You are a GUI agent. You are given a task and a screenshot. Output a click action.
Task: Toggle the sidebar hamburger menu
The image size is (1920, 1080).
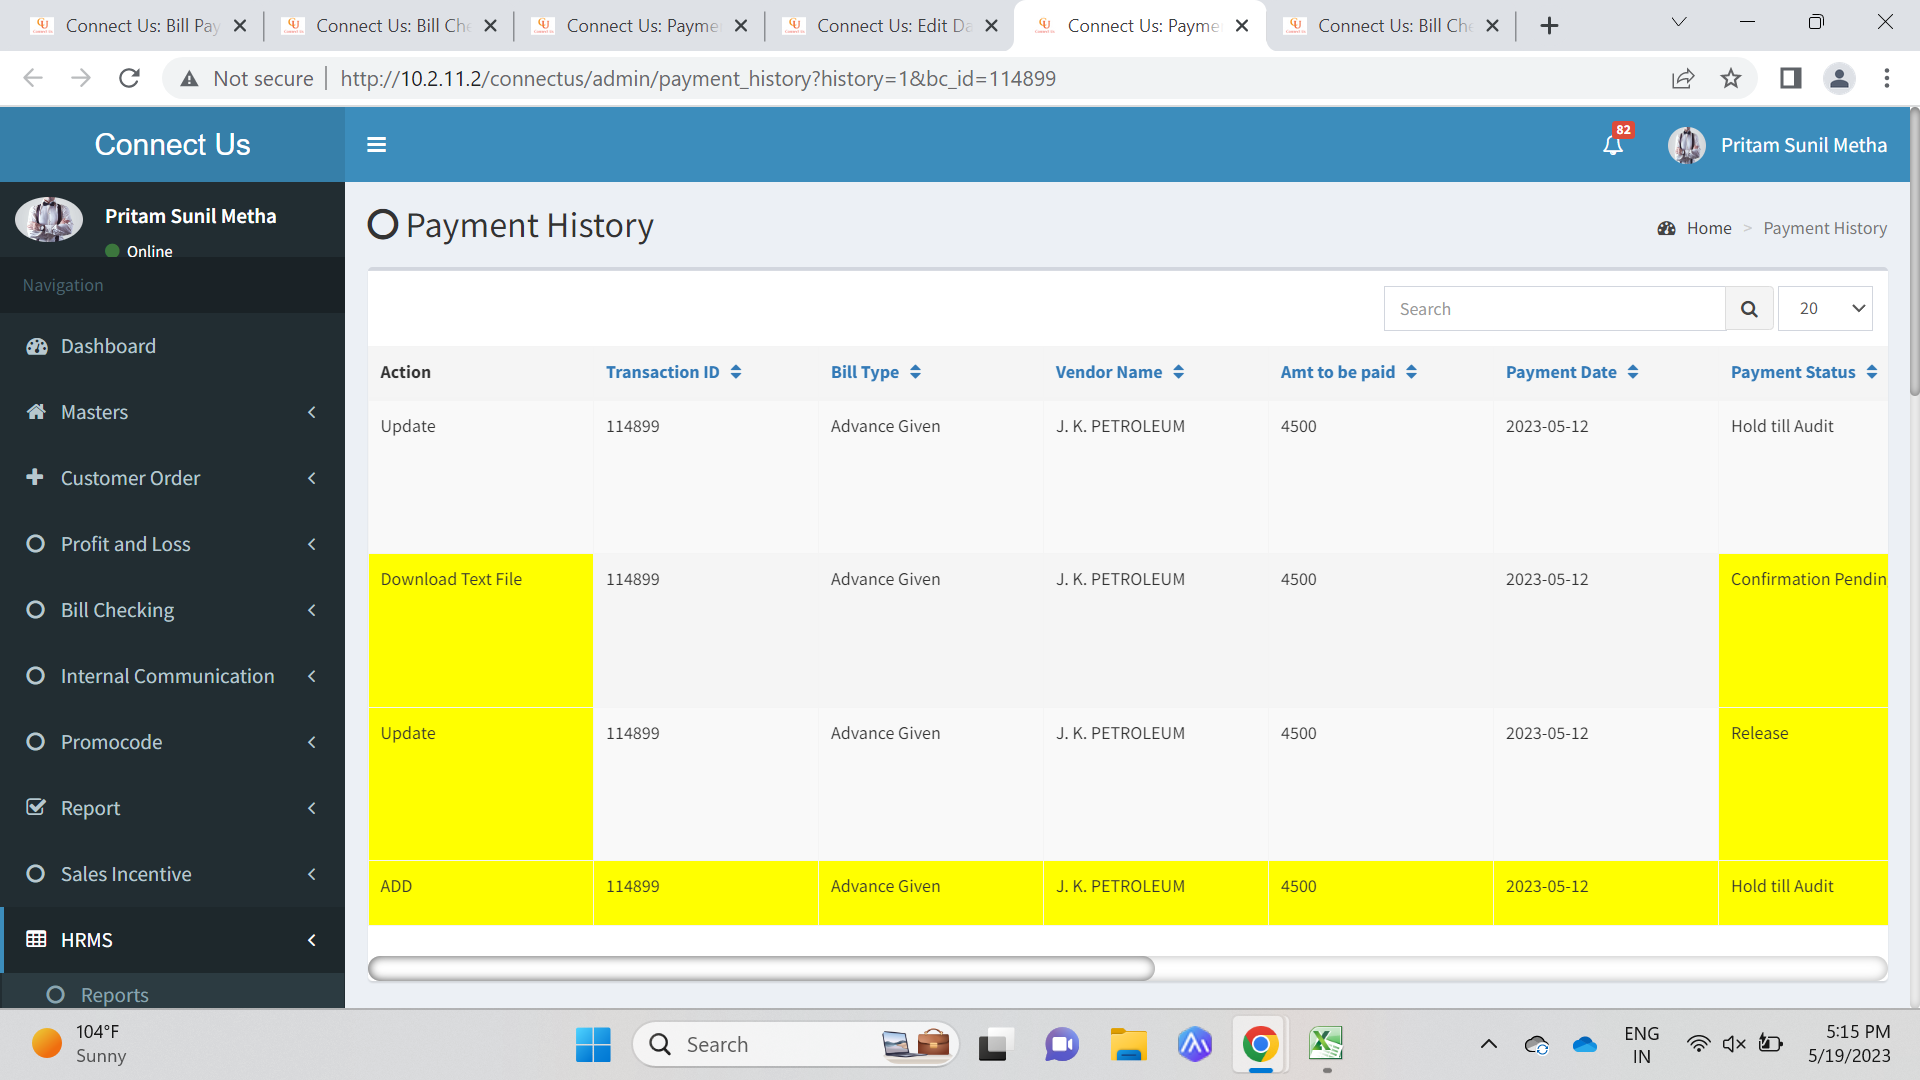(376, 145)
